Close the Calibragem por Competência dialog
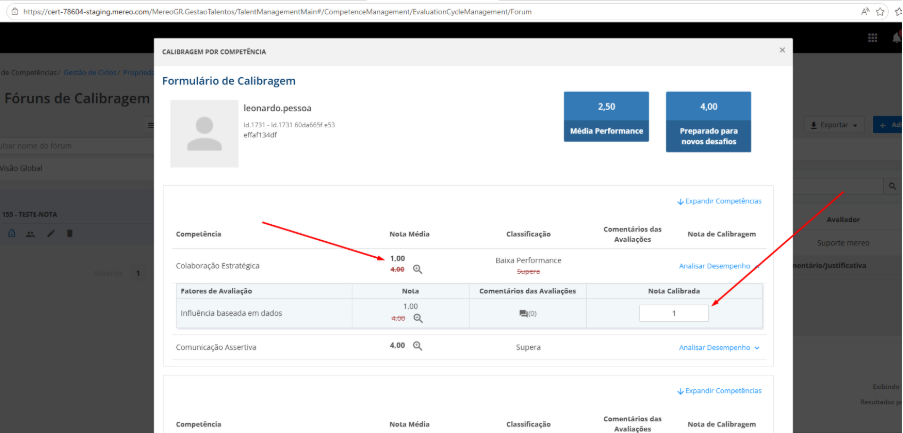 click(x=782, y=50)
